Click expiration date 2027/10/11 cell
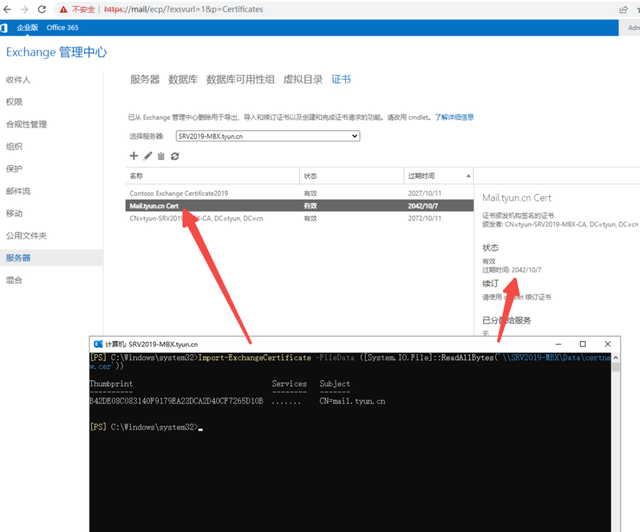Viewport: 640px width, 532px height. tap(424, 193)
